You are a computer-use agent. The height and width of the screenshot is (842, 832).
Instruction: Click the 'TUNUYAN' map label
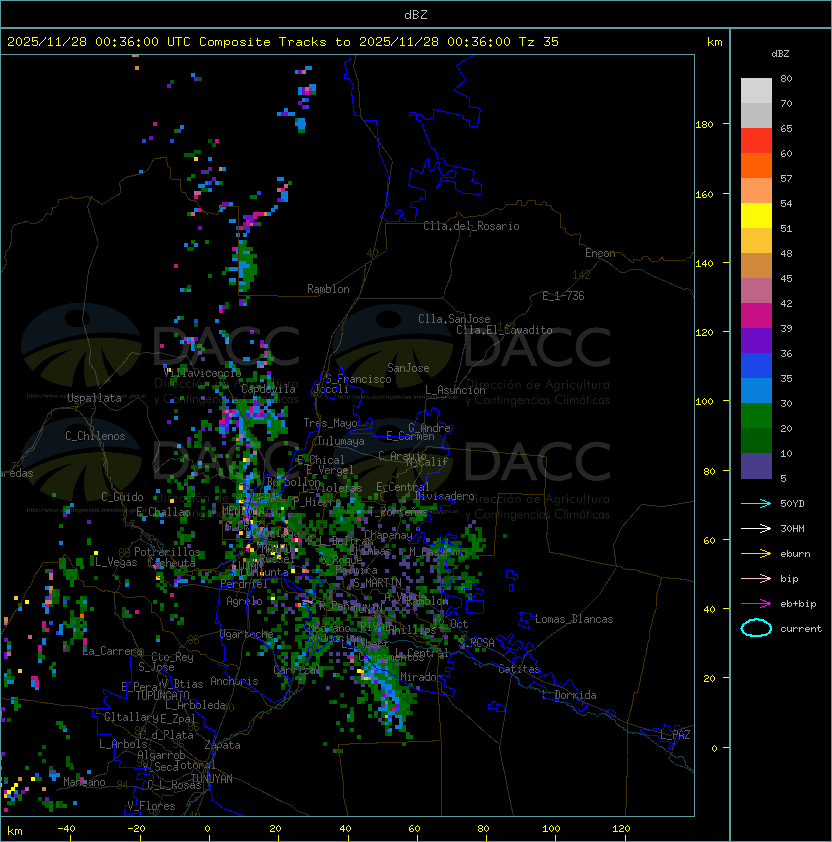[211, 779]
